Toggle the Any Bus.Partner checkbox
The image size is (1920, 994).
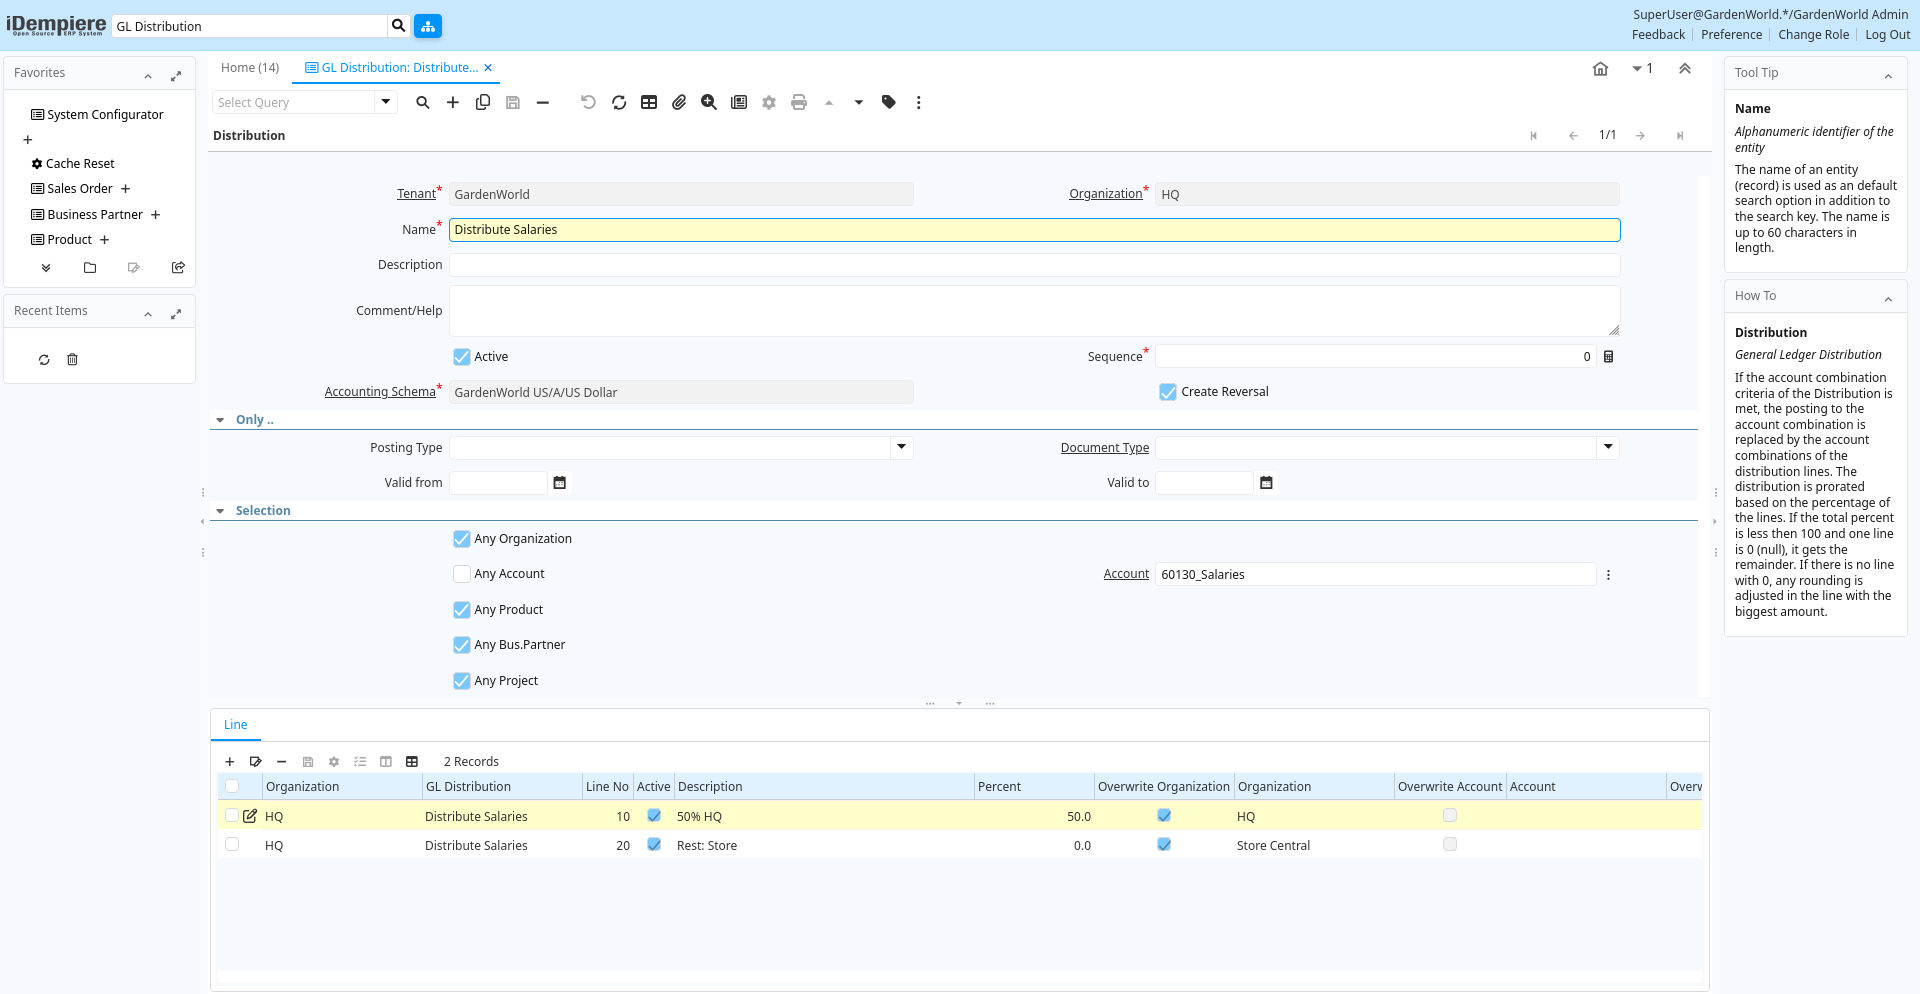tap(462, 645)
